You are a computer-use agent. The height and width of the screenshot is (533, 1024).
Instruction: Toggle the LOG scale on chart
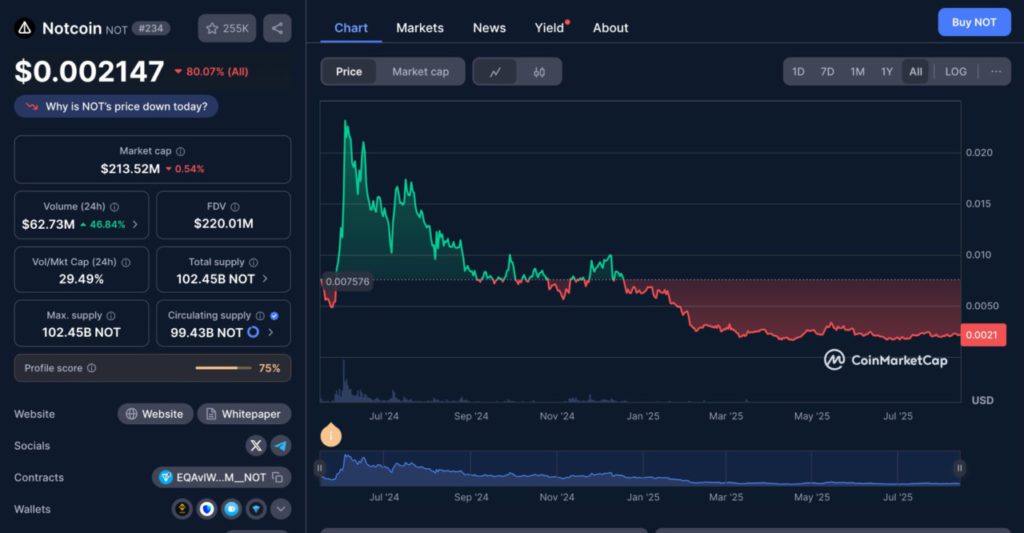click(x=956, y=72)
